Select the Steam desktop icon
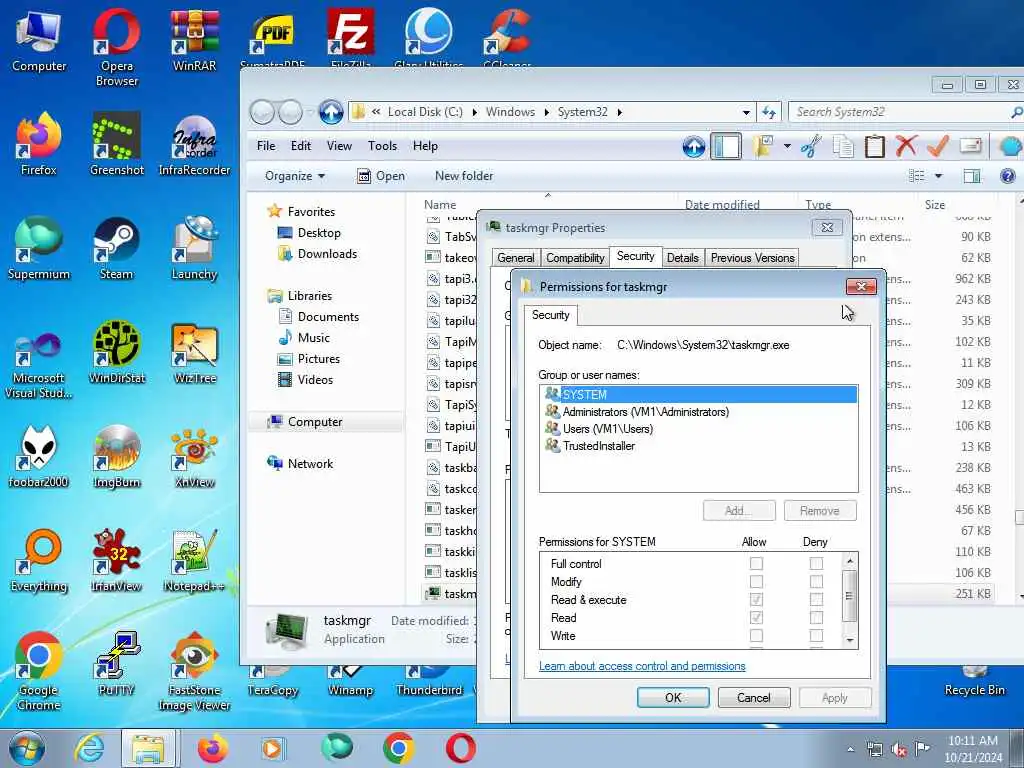 point(116,249)
